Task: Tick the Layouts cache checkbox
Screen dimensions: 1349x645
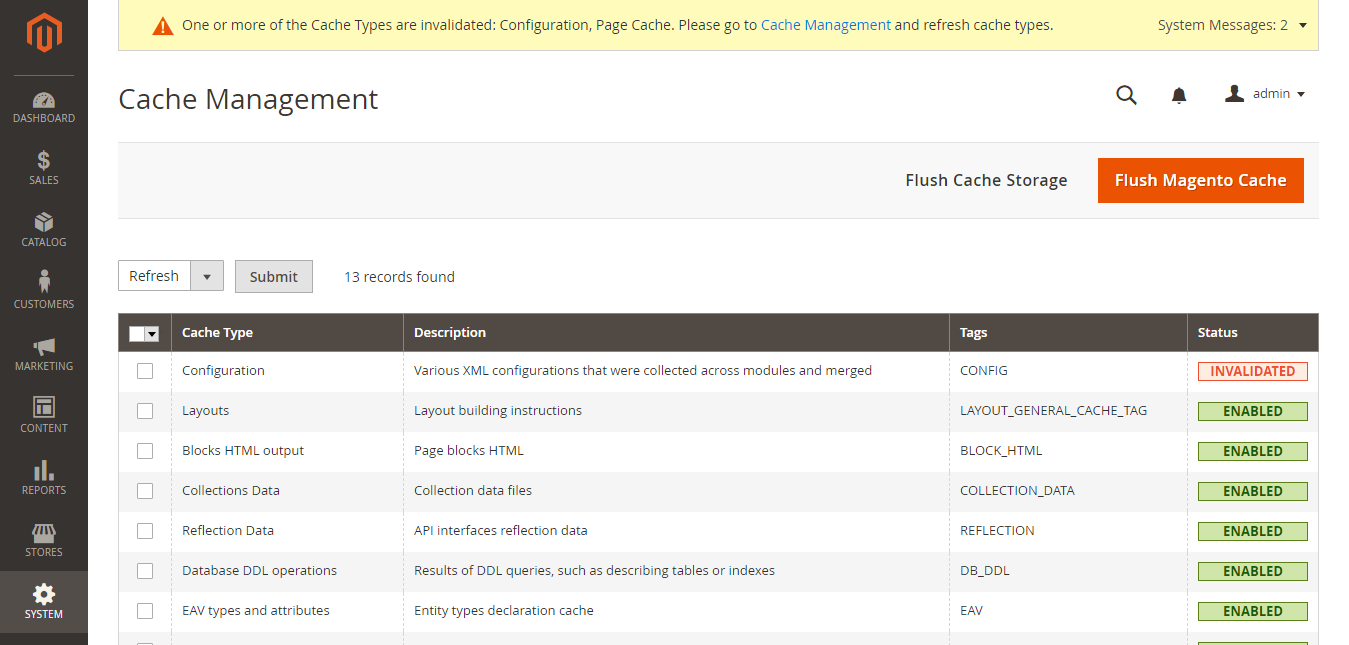Action: pos(145,411)
